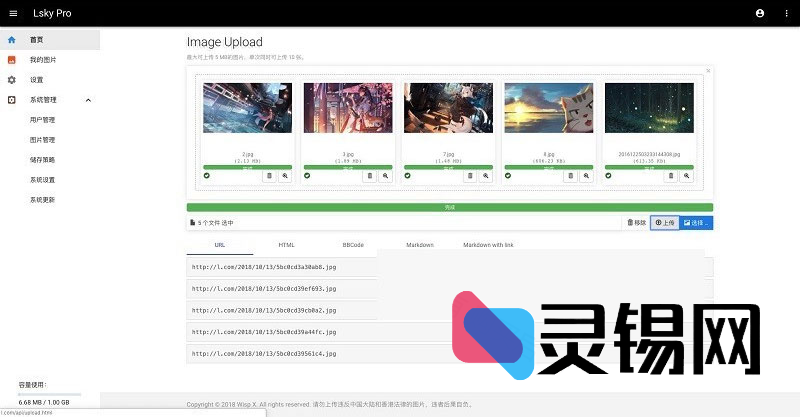800x417 pixels.
Task: Zoom the 20161225 file preview with magnifier
Action: click(x=687, y=176)
